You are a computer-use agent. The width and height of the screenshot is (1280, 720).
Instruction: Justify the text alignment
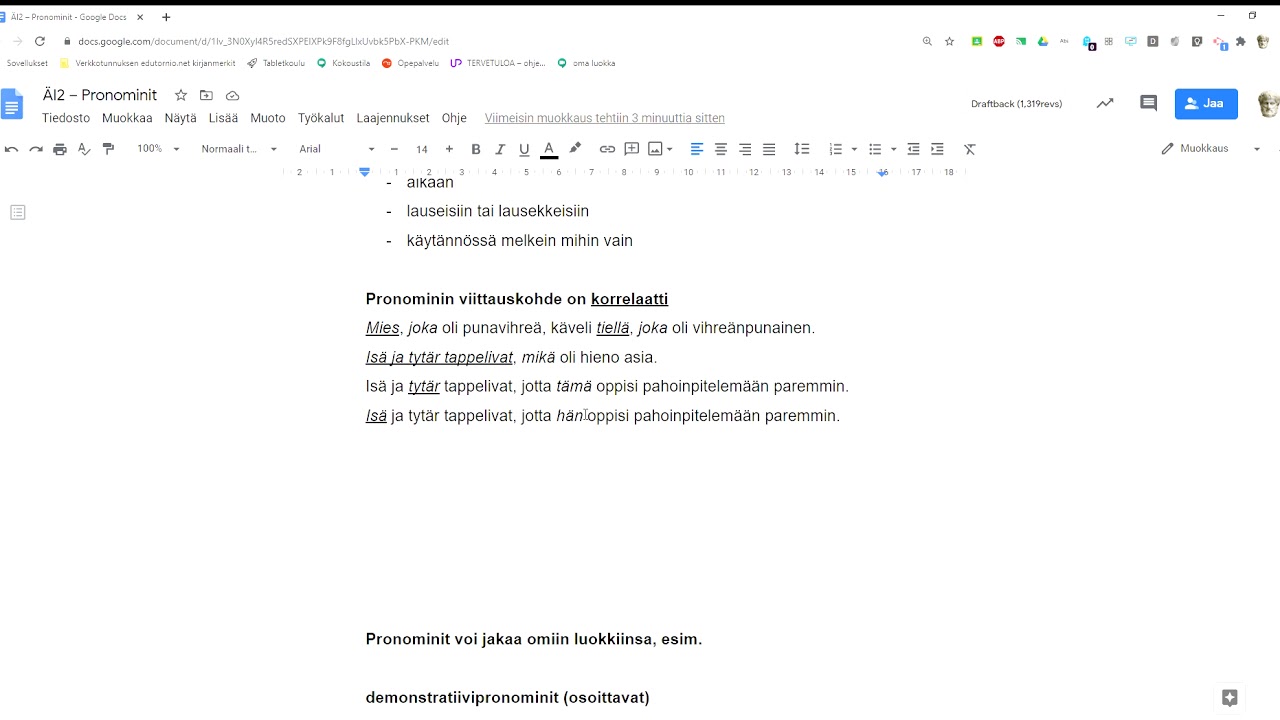pos(769,149)
